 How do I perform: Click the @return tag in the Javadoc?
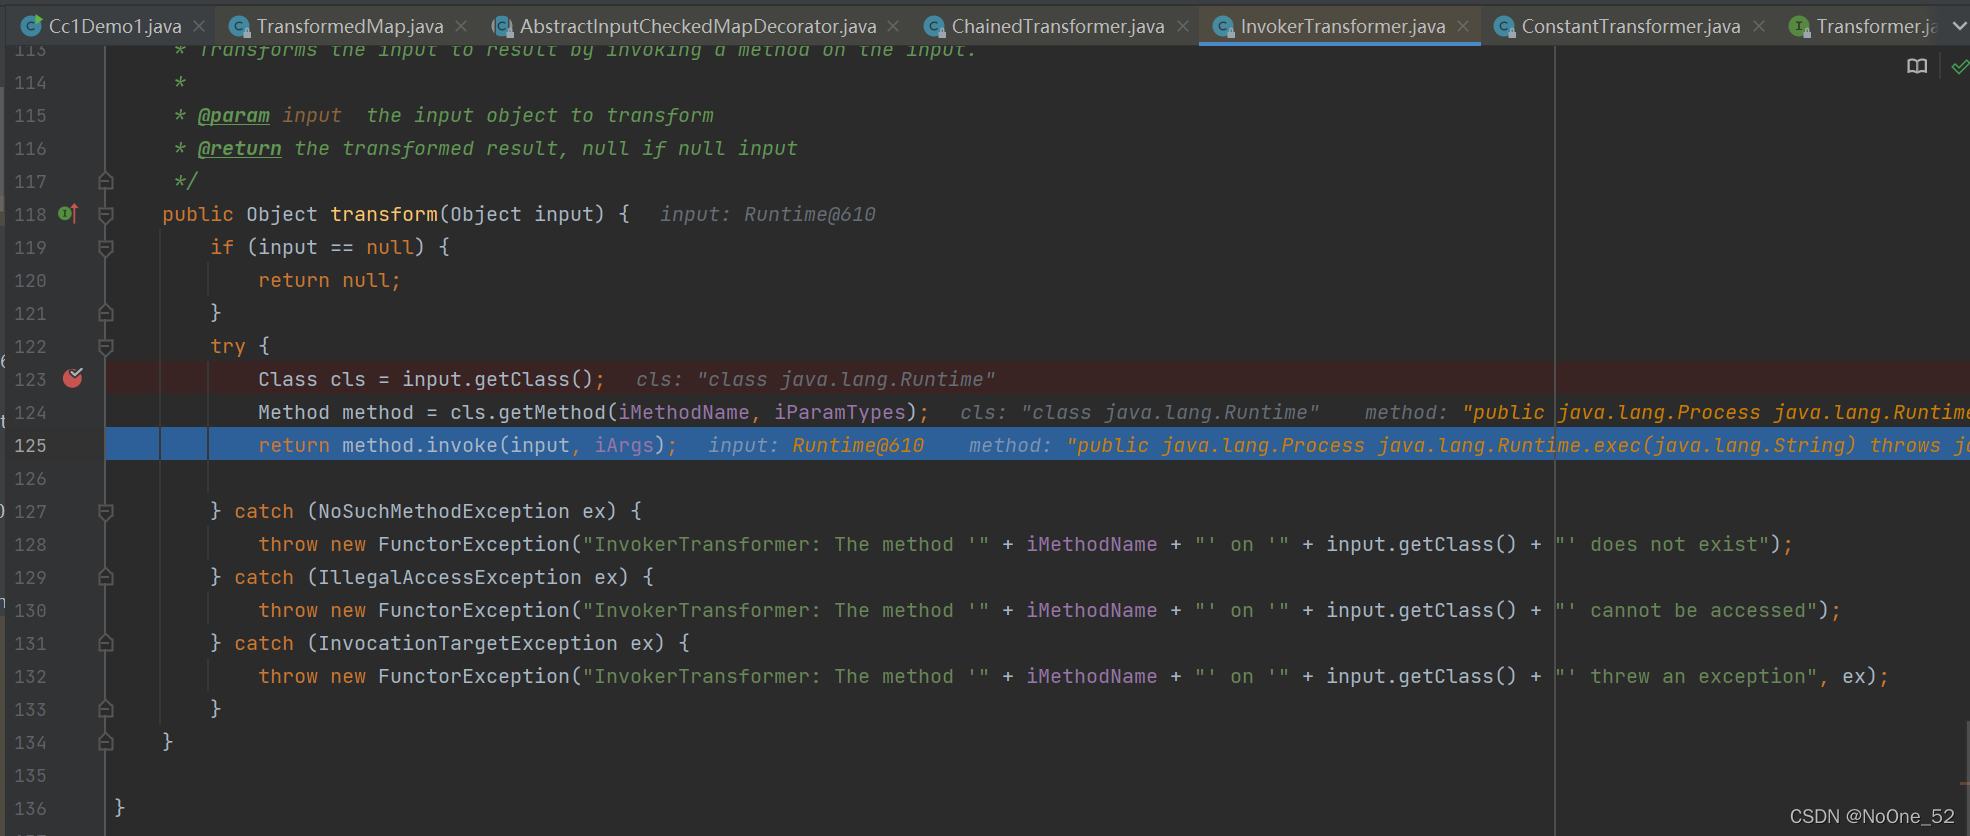tap(240, 148)
